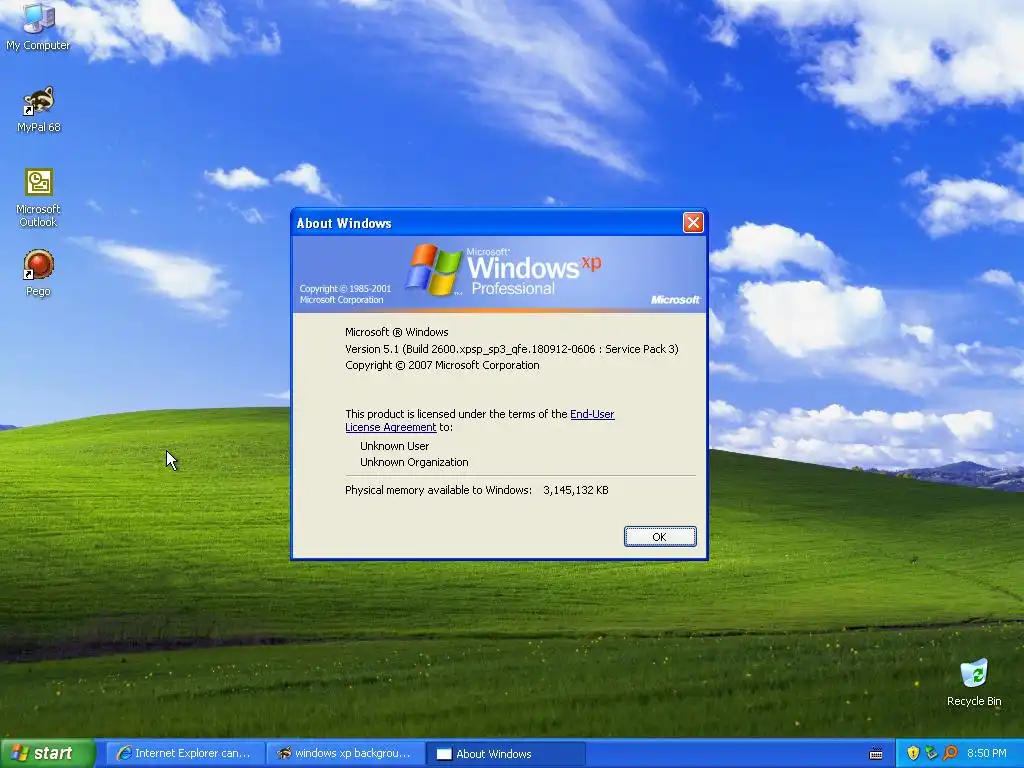The image size is (1024, 768).
Task: Click the 8:50 PM clock
Action: (986, 753)
